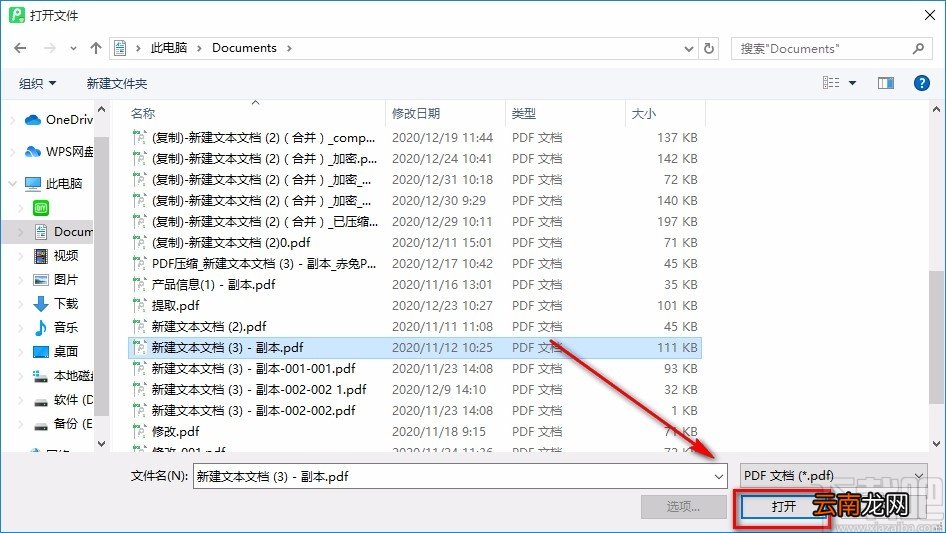946x533 pixels.
Task: Click the file list vertical scrollbar
Action: 936,337
